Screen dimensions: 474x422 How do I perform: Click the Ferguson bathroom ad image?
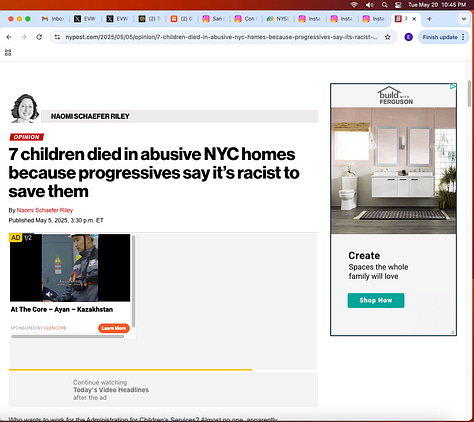[x=393, y=170]
